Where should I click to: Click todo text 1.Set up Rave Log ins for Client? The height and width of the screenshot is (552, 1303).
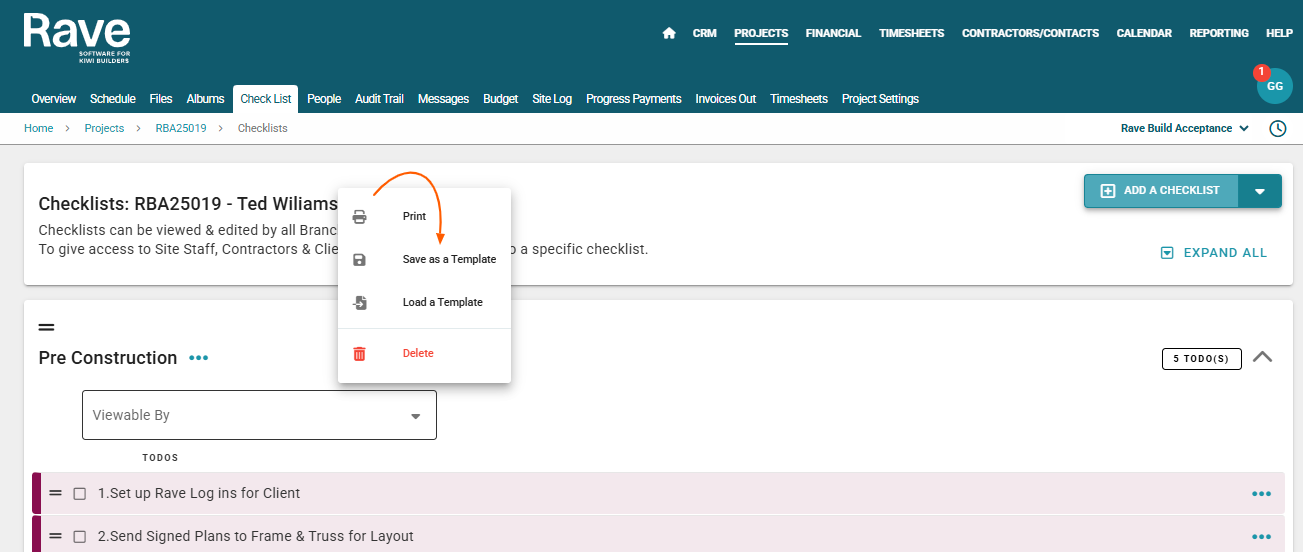[199, 493]
